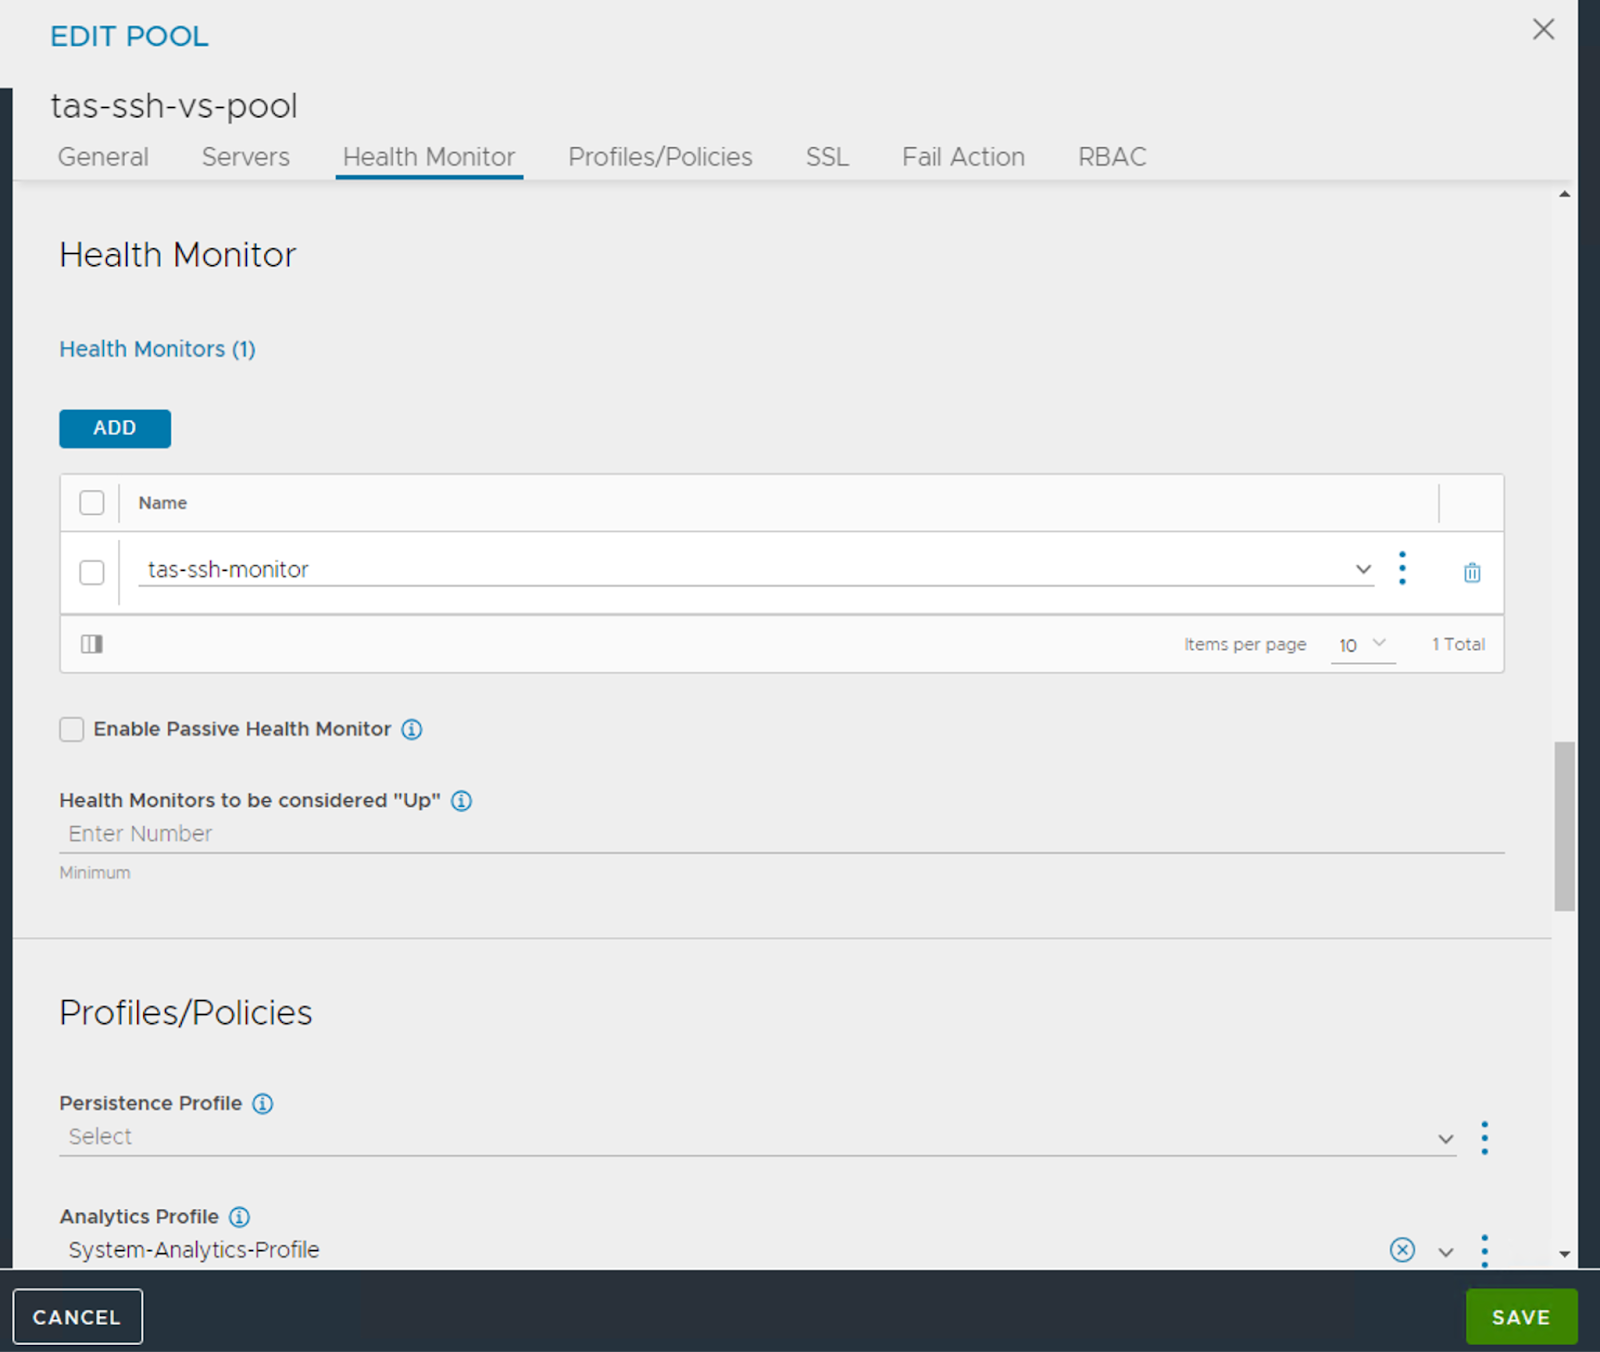Image resolution: width=1600 pixels, height=1352 pixels.
Task: Expand the tas-ssh-monitor dropdown
Action: [x=1363, y=569]
